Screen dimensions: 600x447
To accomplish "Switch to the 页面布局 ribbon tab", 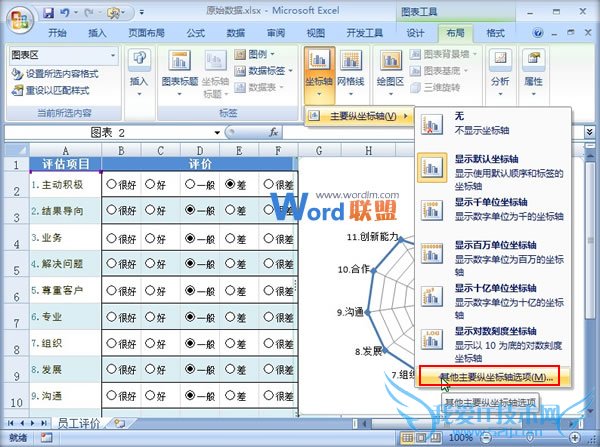I will click(147, 33).
